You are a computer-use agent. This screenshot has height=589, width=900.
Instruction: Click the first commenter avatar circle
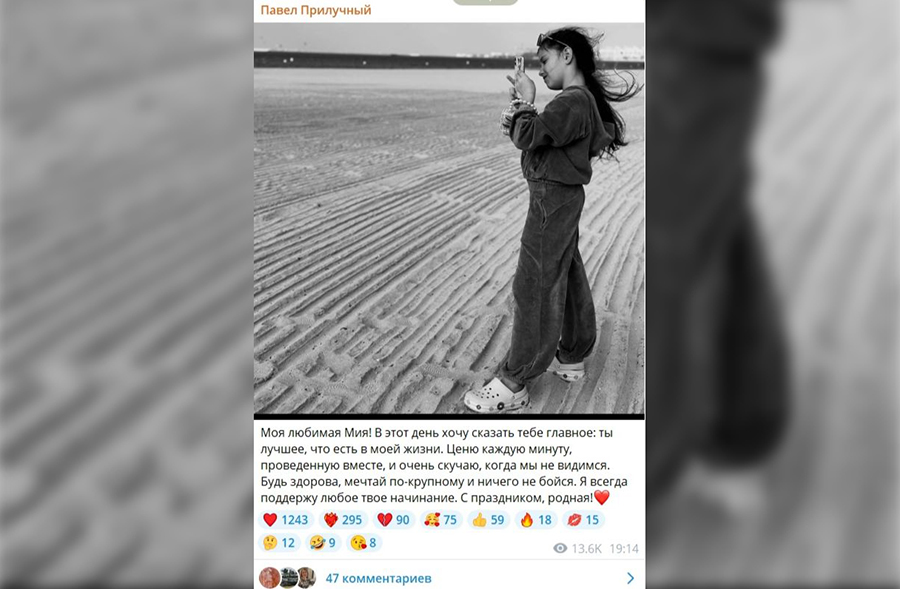coord(270,578)
